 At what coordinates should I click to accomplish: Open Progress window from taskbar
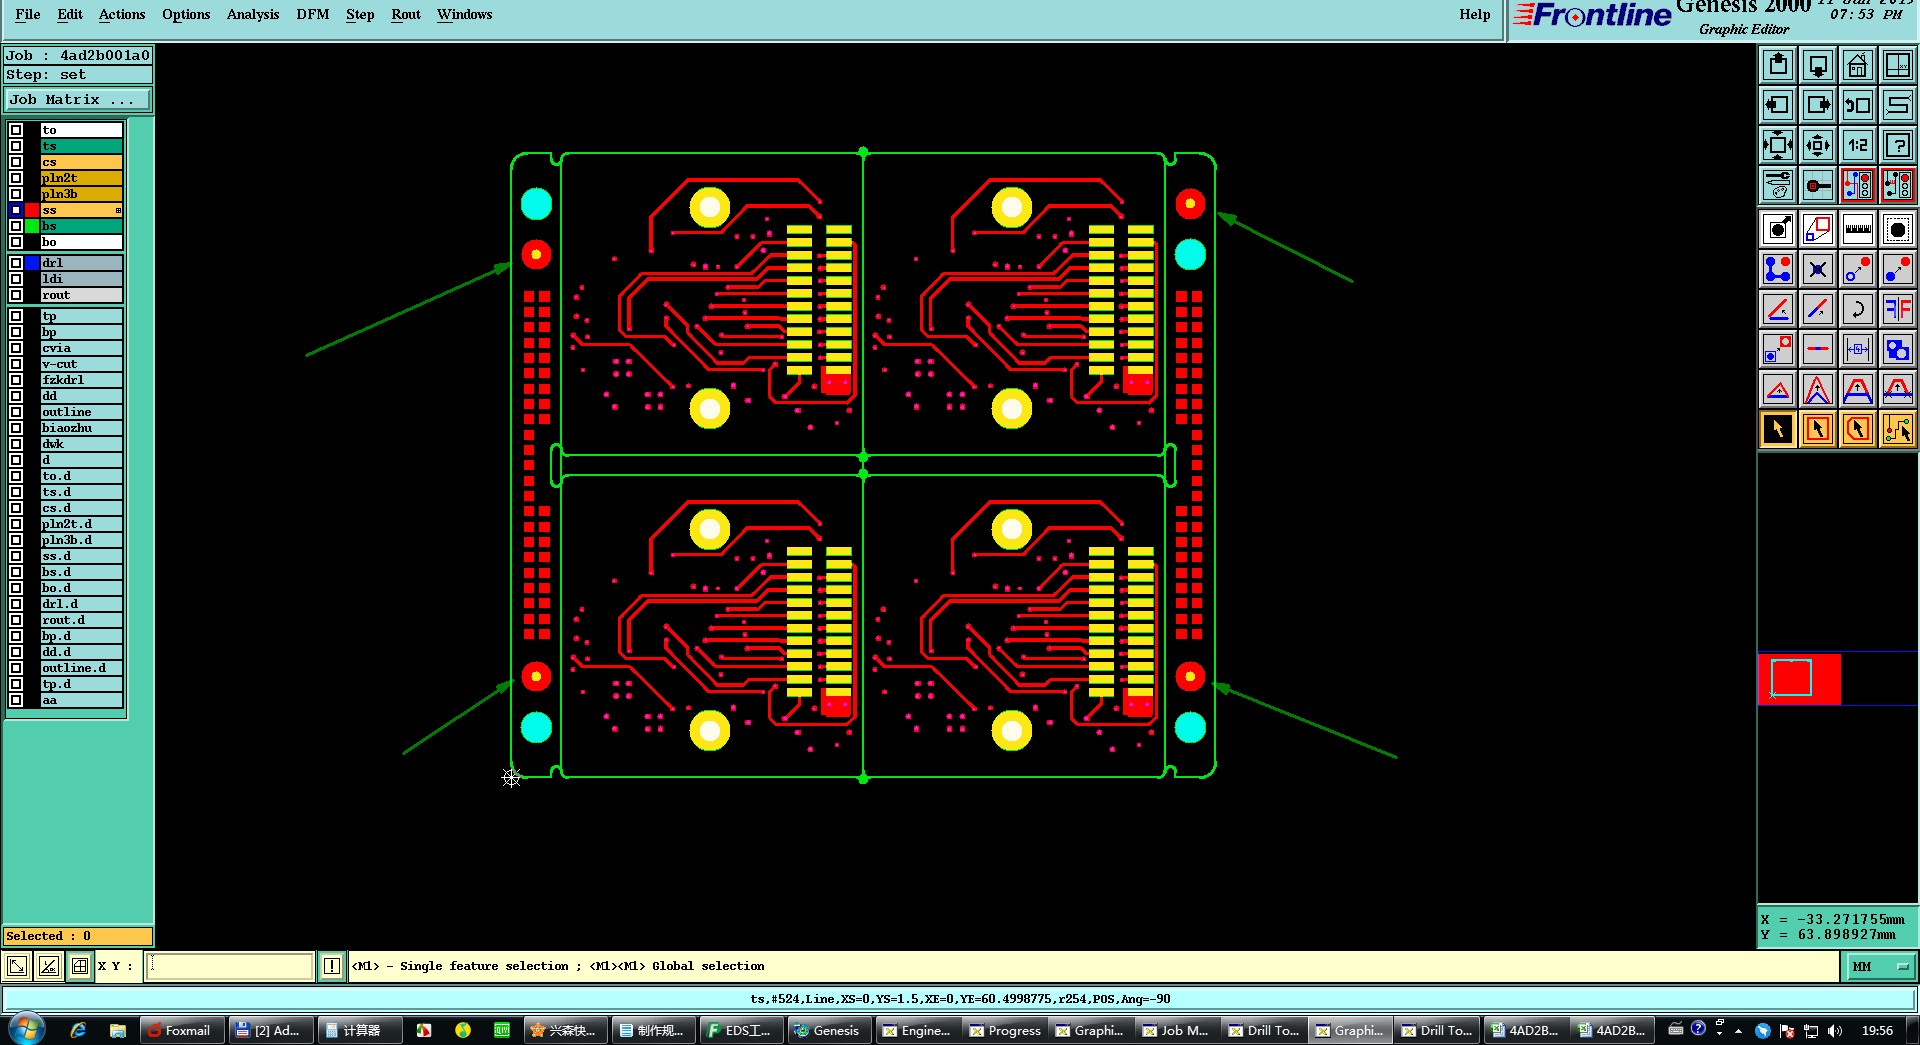(x=1005, y=1030)
